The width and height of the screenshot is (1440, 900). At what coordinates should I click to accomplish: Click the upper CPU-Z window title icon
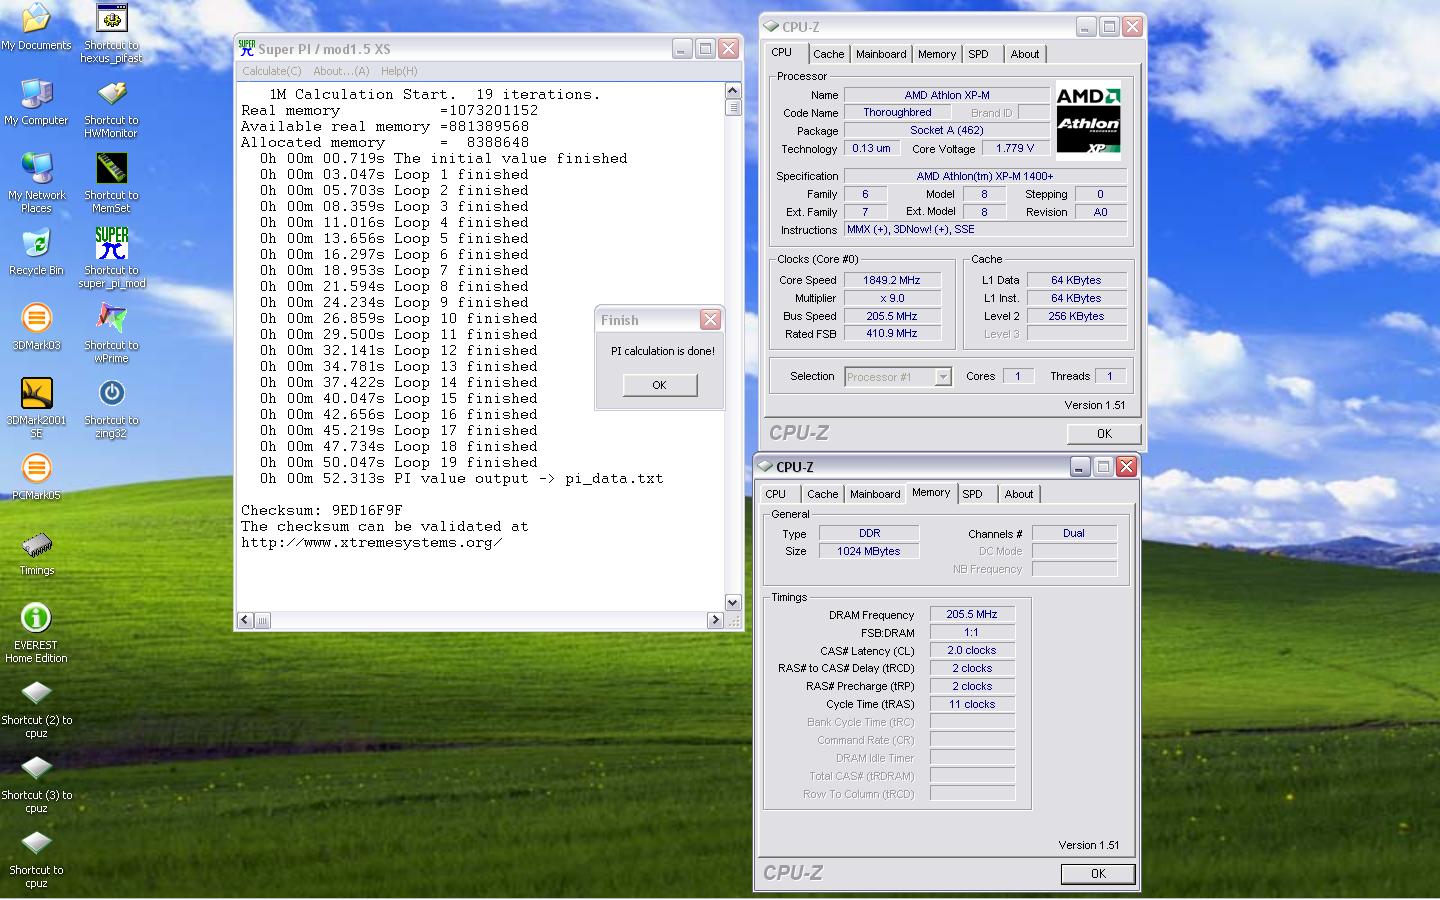point(771,27)
